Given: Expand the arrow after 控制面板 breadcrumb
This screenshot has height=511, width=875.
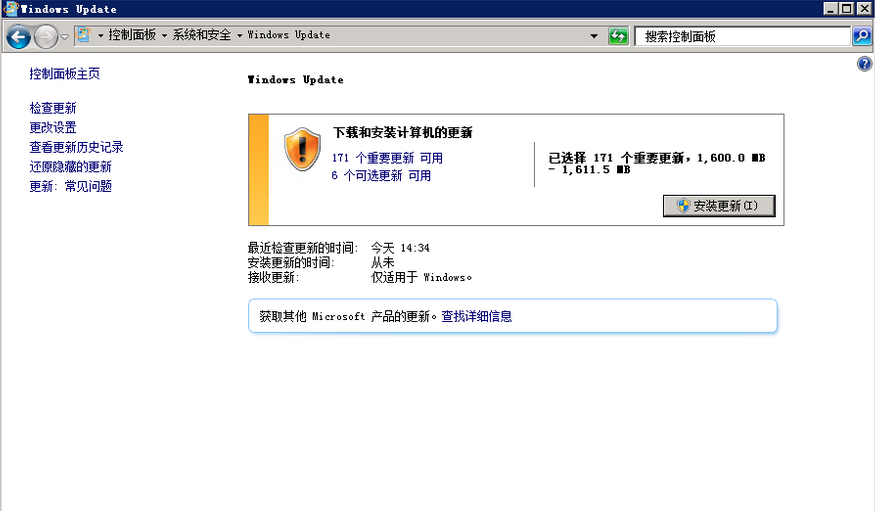Looking at the screenshot, I should [x=164, y=36].
